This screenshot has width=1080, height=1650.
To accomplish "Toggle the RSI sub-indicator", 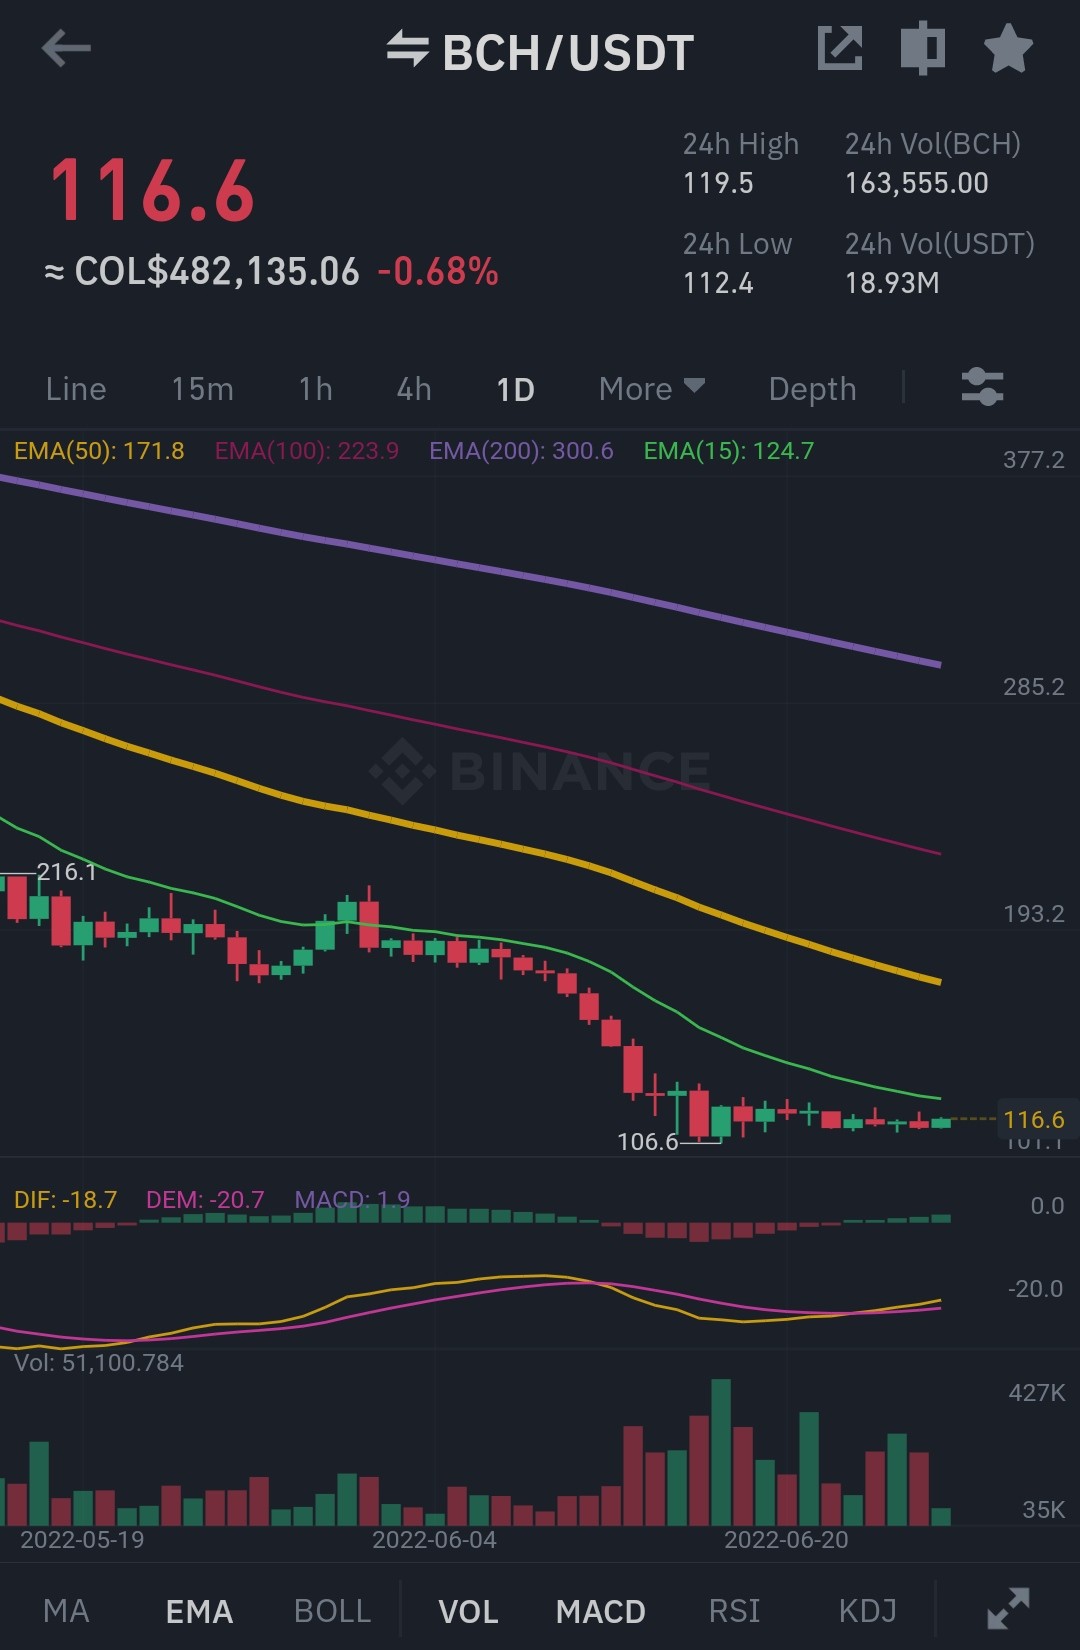I will (734, 1611).
